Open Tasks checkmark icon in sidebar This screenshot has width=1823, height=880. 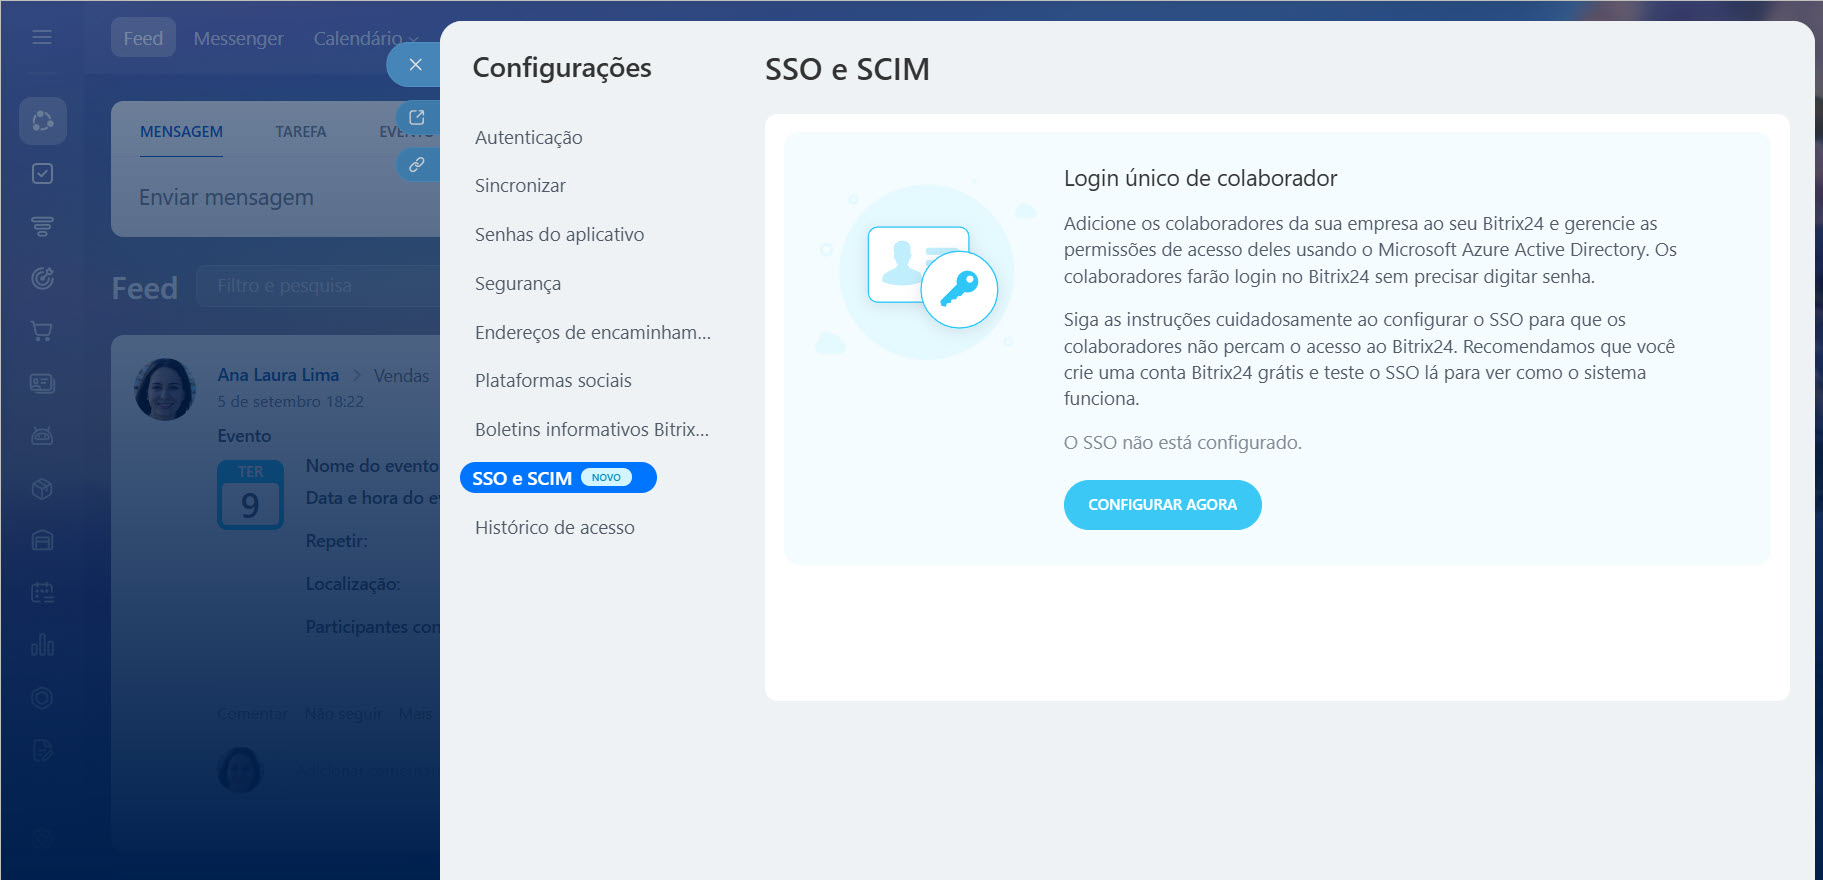point(42,174)
